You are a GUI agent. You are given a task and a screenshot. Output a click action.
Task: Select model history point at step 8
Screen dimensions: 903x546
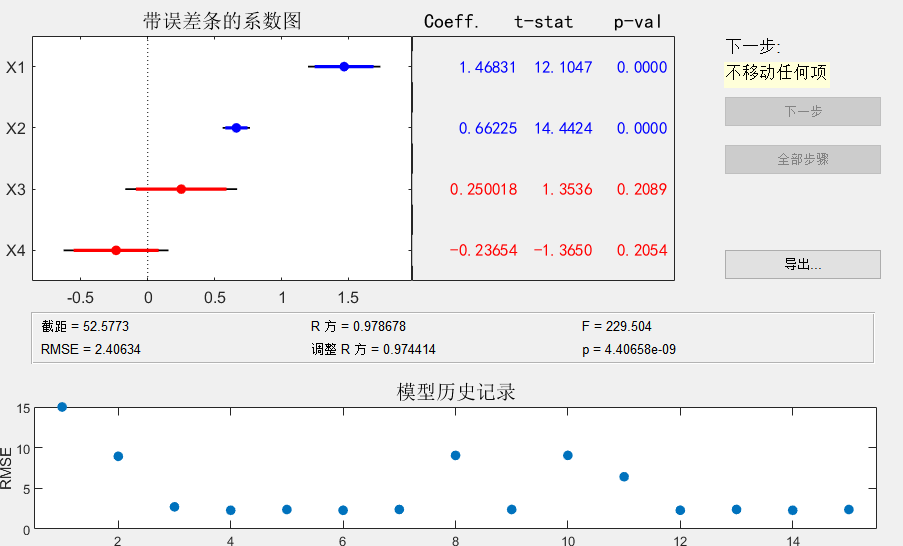pos(456,456)
